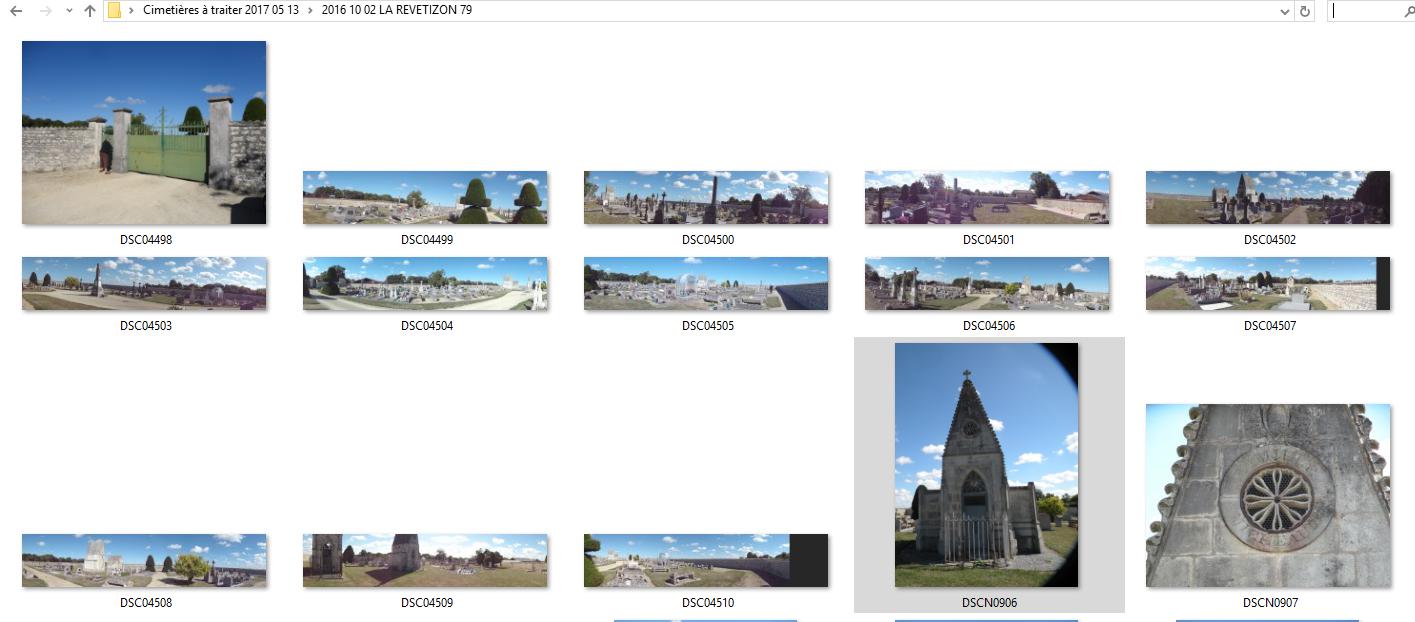1415x622 pixels.
Task: Select the 2016 10 02 LA REVETIZON 79 breadcrumb
Action: click(x=397, y=10)
